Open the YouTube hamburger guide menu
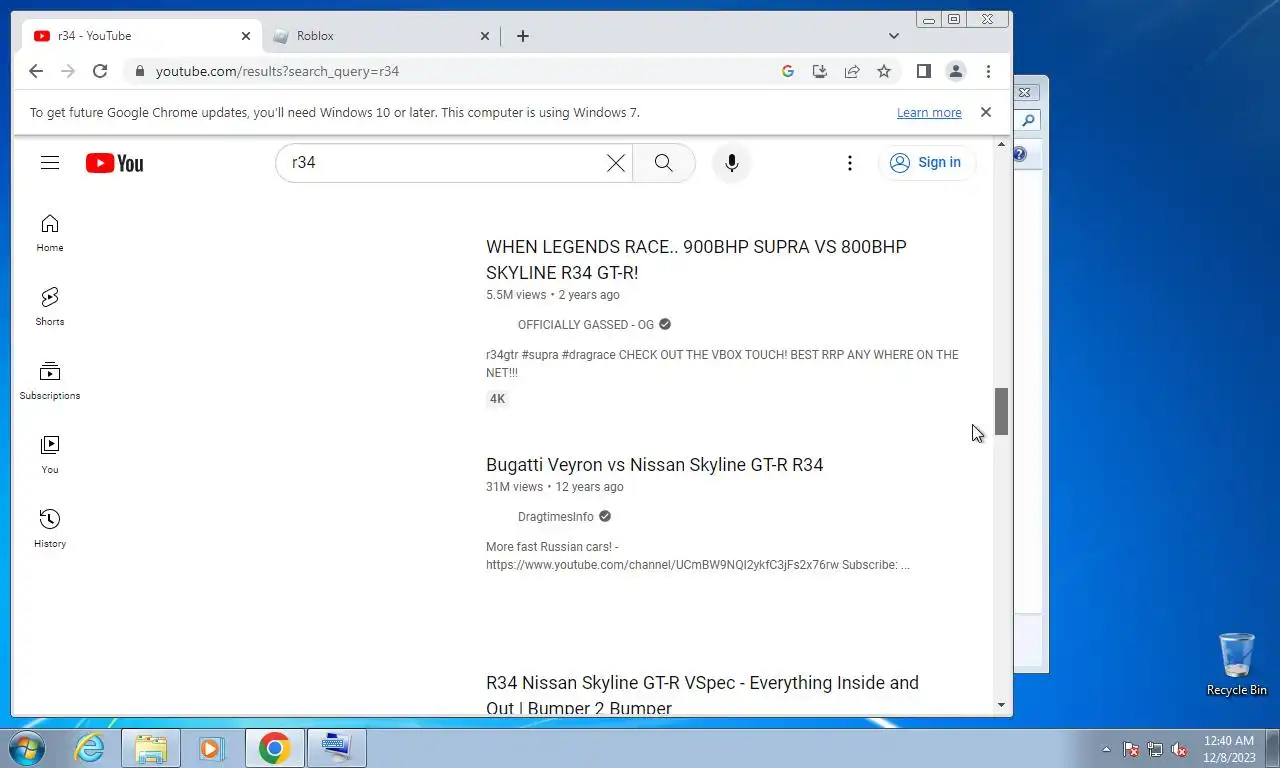 coord(50,163)
